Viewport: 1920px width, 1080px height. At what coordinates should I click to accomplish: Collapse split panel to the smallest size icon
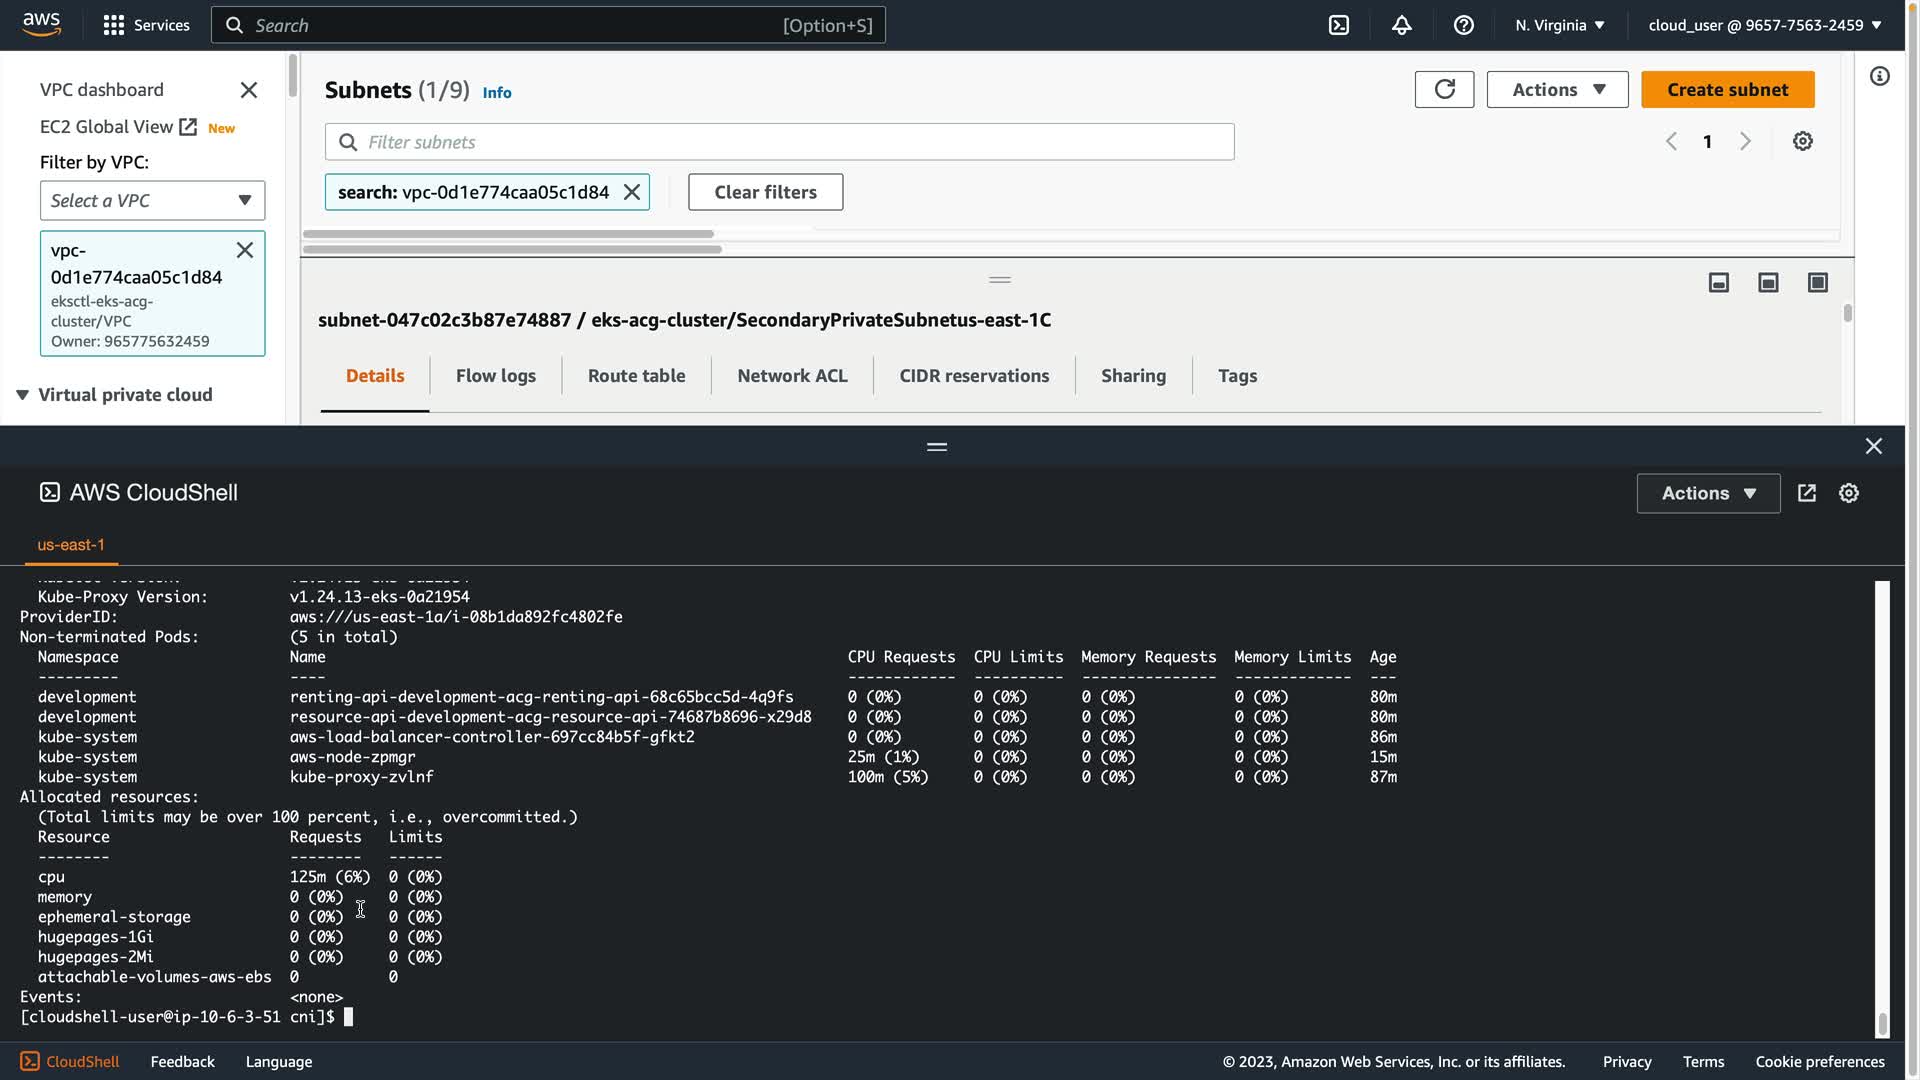point(1718,283)
